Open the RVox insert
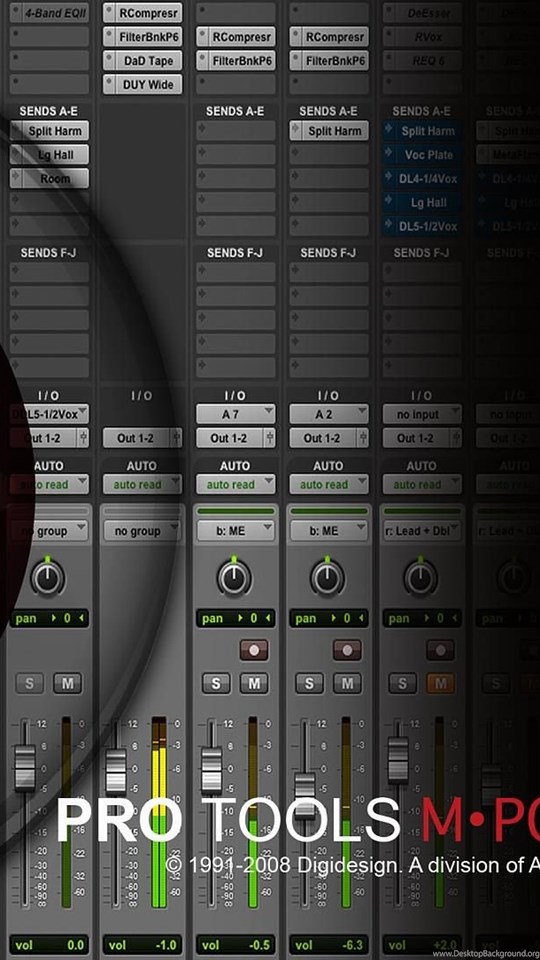This screenshot has height=960, width=540. tap(429, 37)
